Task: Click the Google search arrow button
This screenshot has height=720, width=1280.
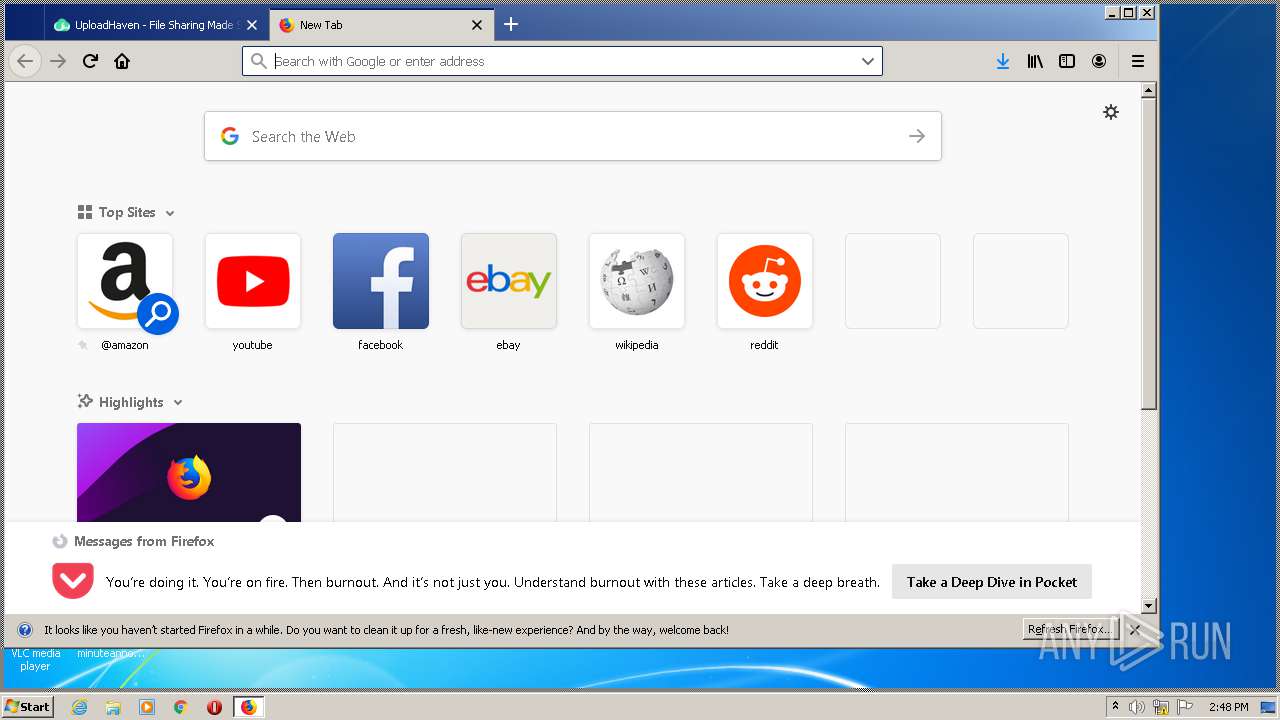Action: [917, 136]
